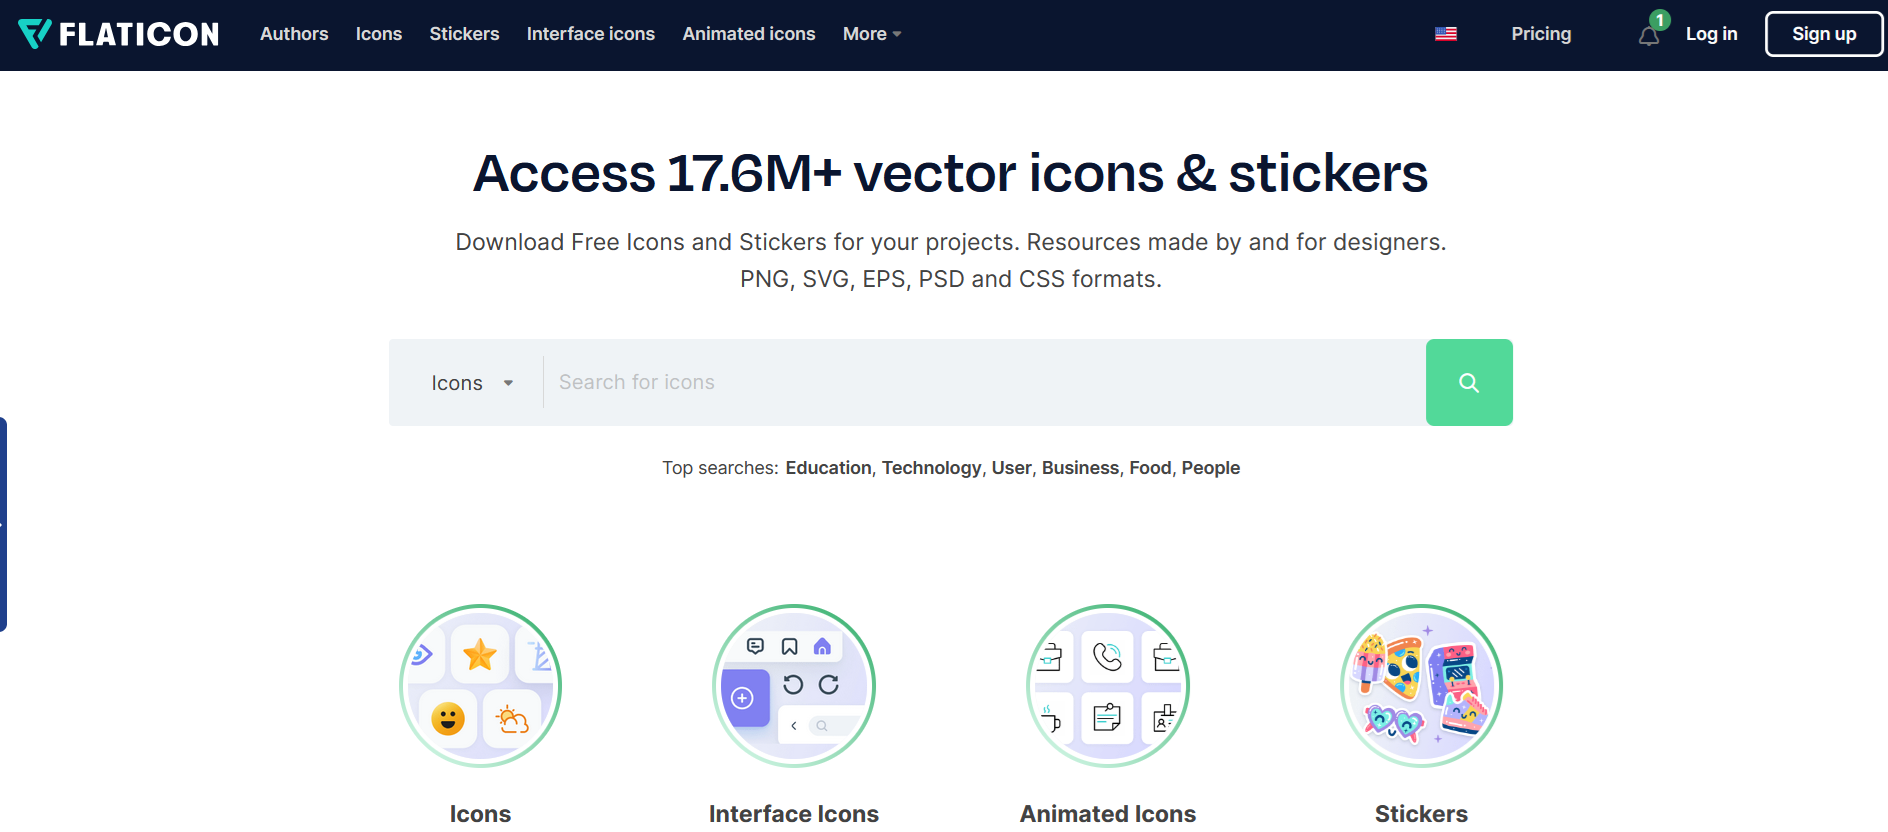This screenshot has width=1888, height=832.
Task: Open the Pricing page
Action: (x=1541, y=34)
